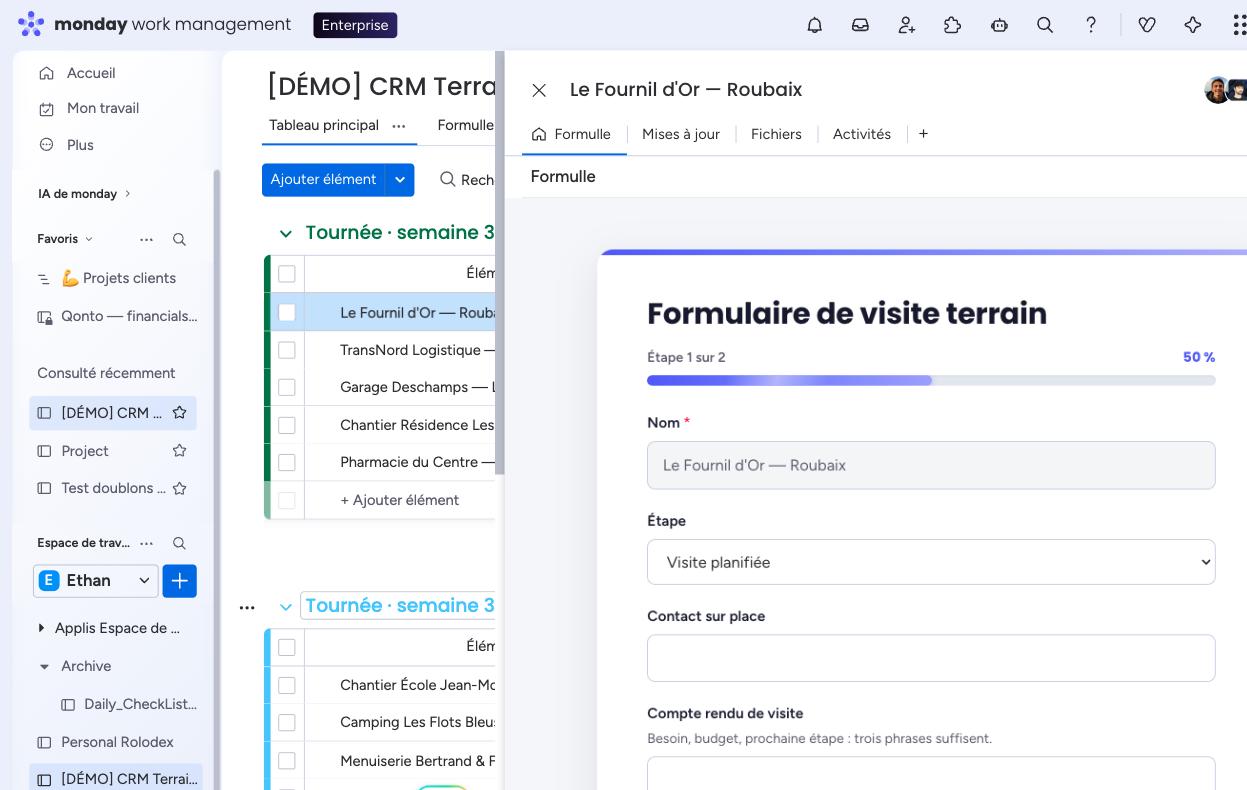Click the blue plus add button
Image resolution: width=1247 pixels, height=790 pixels.
(180, 580)
